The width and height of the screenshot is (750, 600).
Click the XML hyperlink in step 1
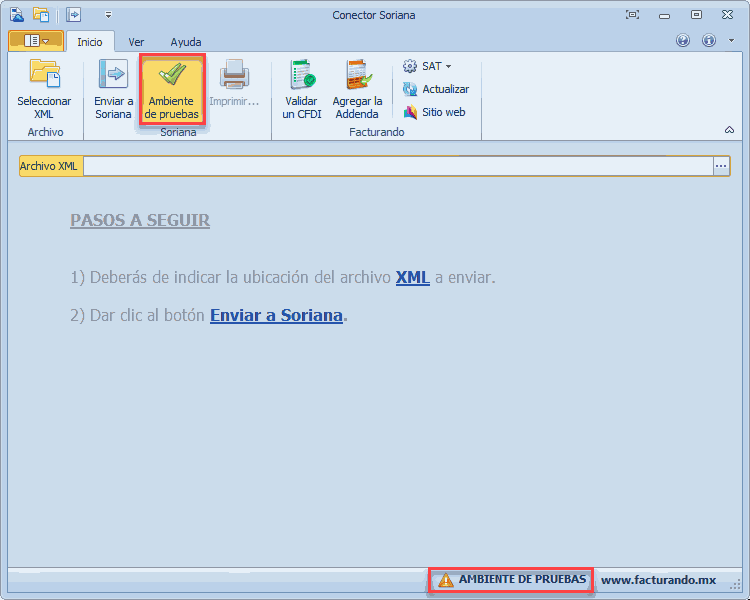point(412,277)
